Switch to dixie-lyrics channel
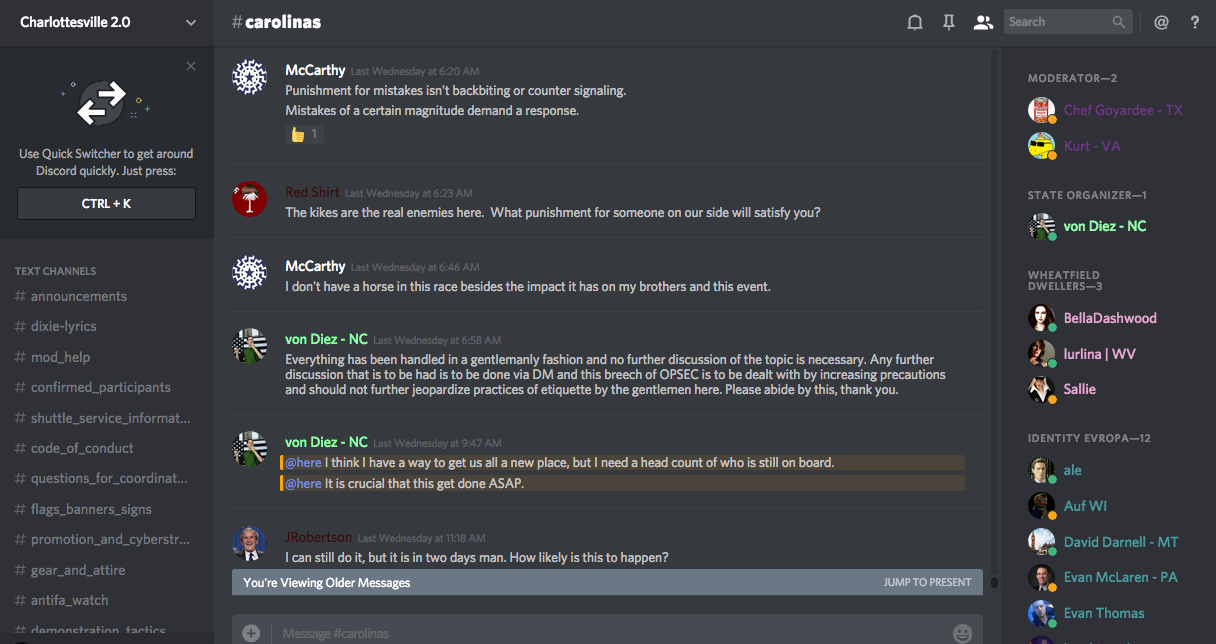The height and width of the screenshot is (644, 1216). pyautogui.click(x=63, y=326)
